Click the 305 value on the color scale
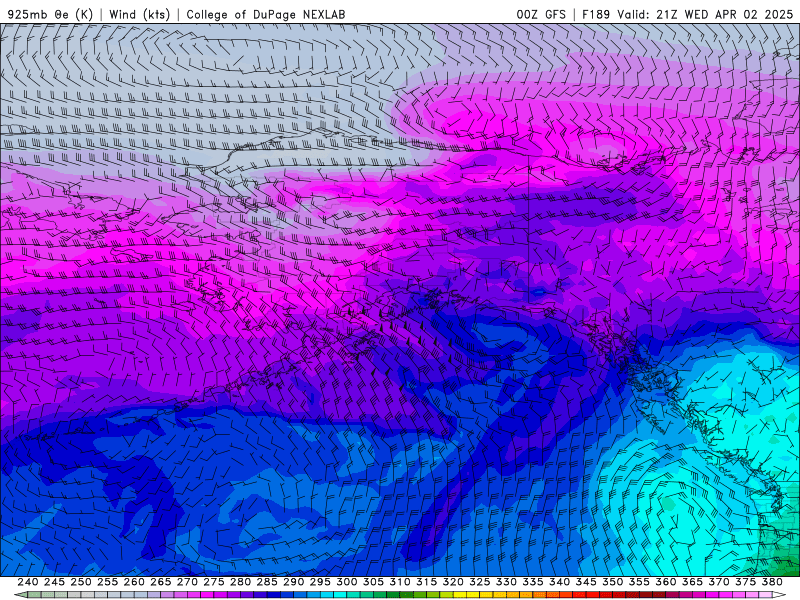This screenshot has width=800, height=600. tap(373, 582)
